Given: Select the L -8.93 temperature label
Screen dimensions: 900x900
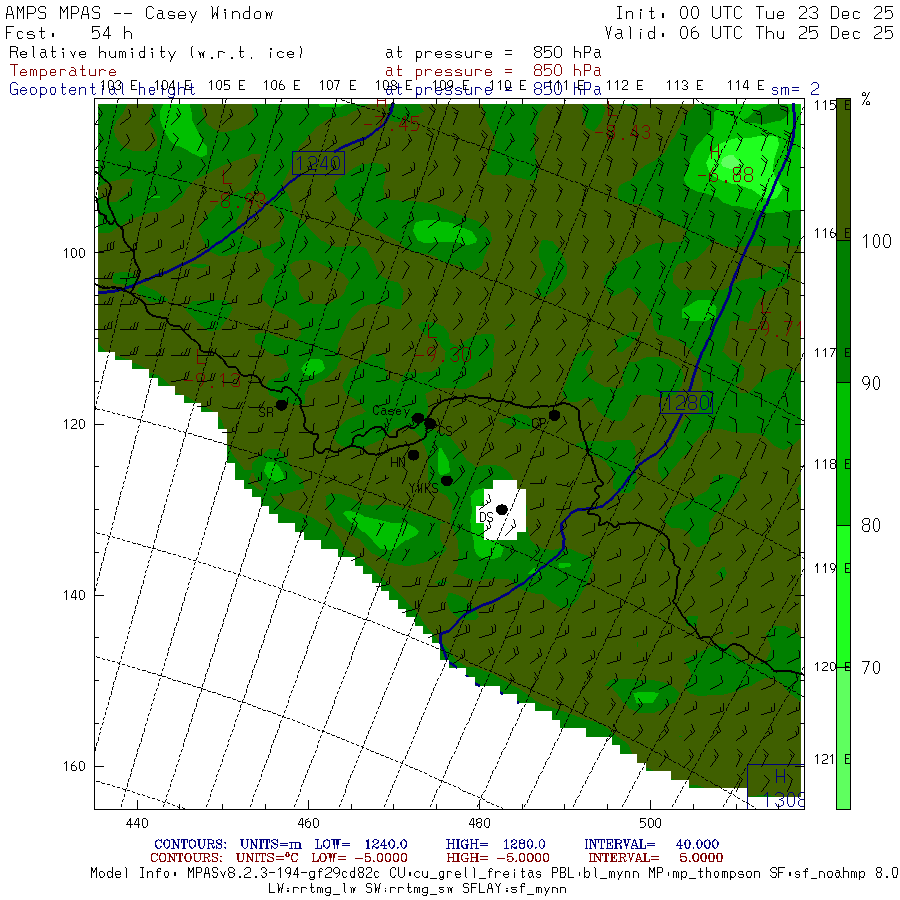Looking at the screenshot, I should click(x=238, y=190).
